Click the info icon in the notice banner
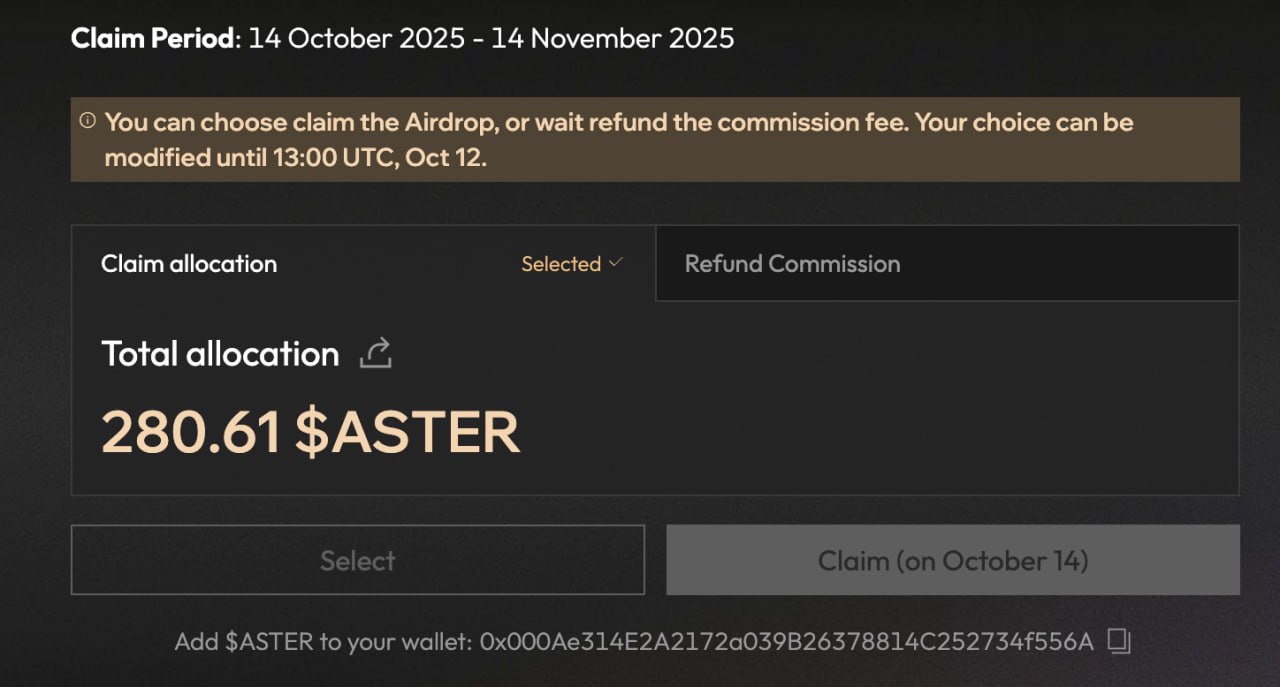This screenshot has height=687, width=1280. coord(88,121)
